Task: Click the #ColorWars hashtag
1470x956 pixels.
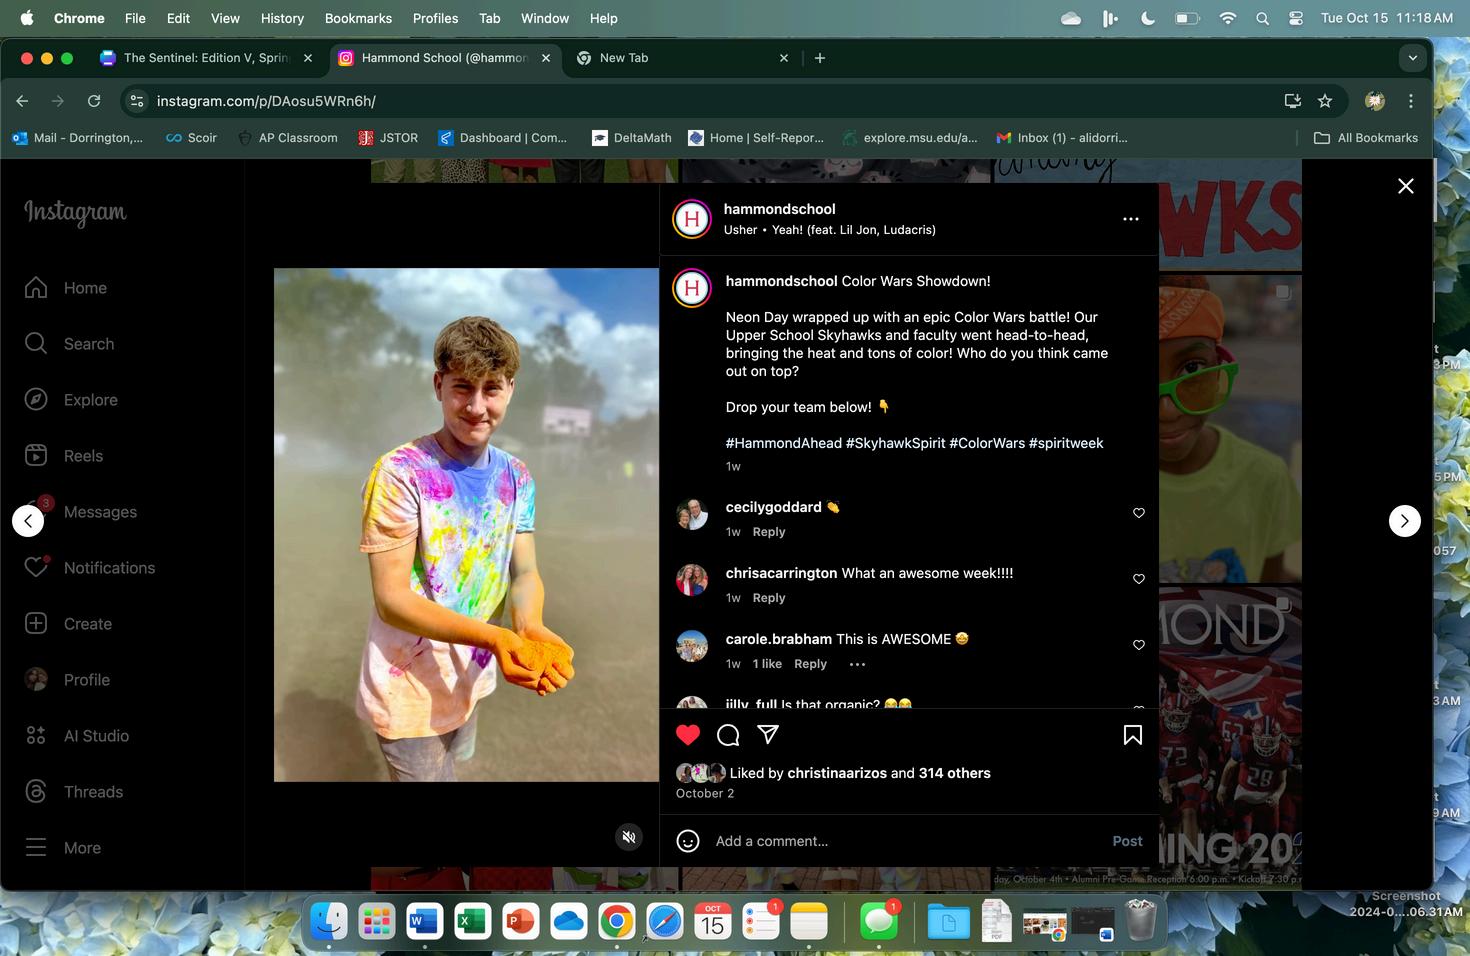Action: 987,443
